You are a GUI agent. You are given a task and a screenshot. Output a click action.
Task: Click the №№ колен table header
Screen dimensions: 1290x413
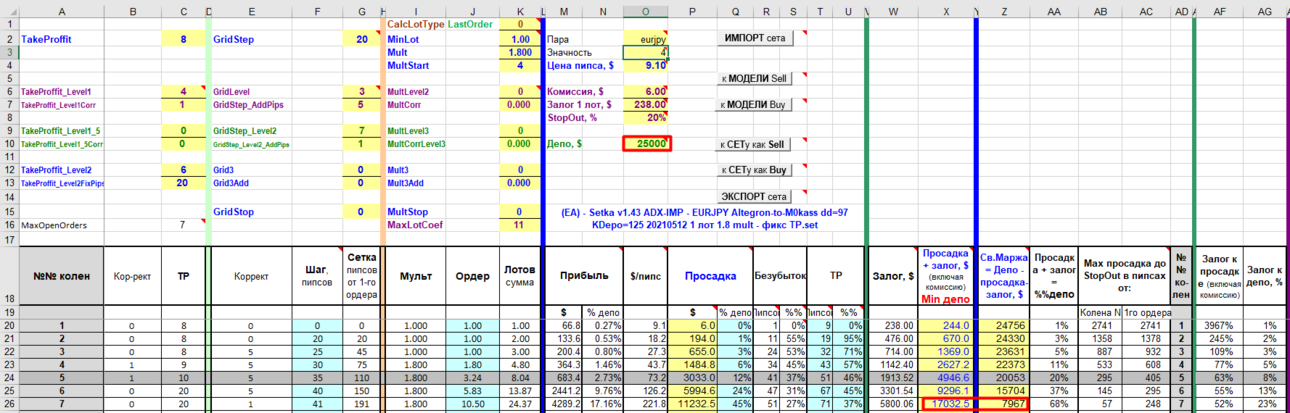(62, 276)
